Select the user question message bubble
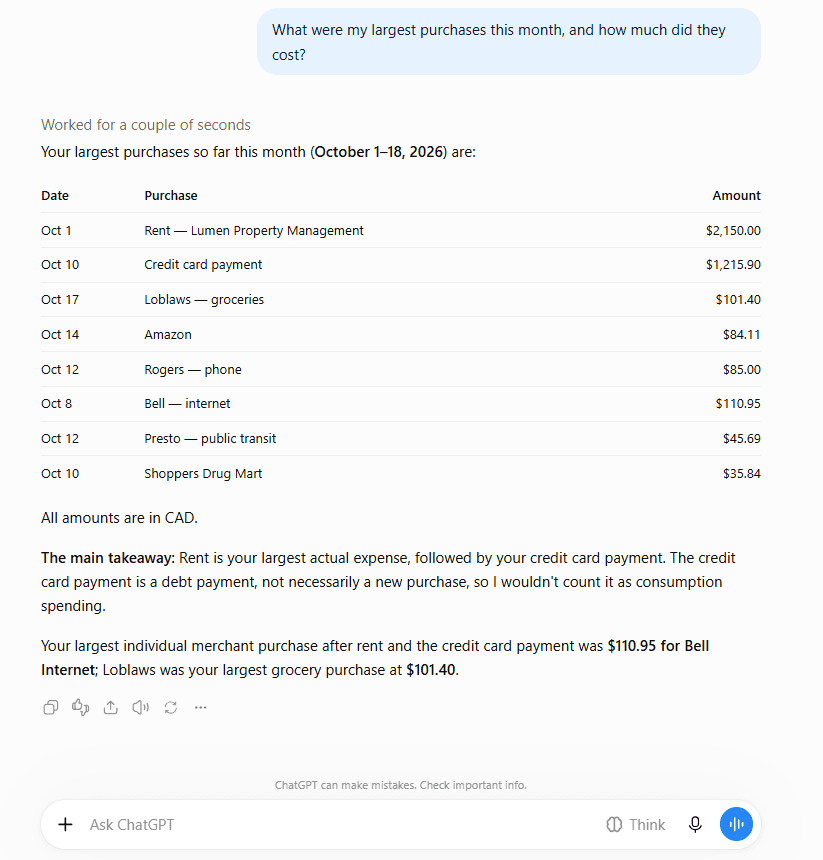 (x=509, y=42)
